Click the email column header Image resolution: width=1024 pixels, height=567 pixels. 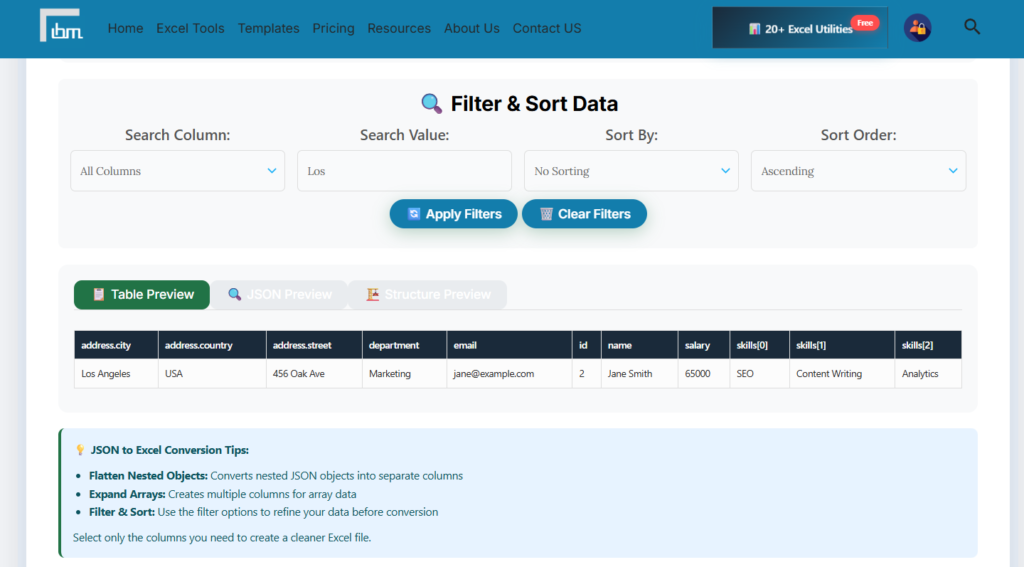click(x=509, y=345)
